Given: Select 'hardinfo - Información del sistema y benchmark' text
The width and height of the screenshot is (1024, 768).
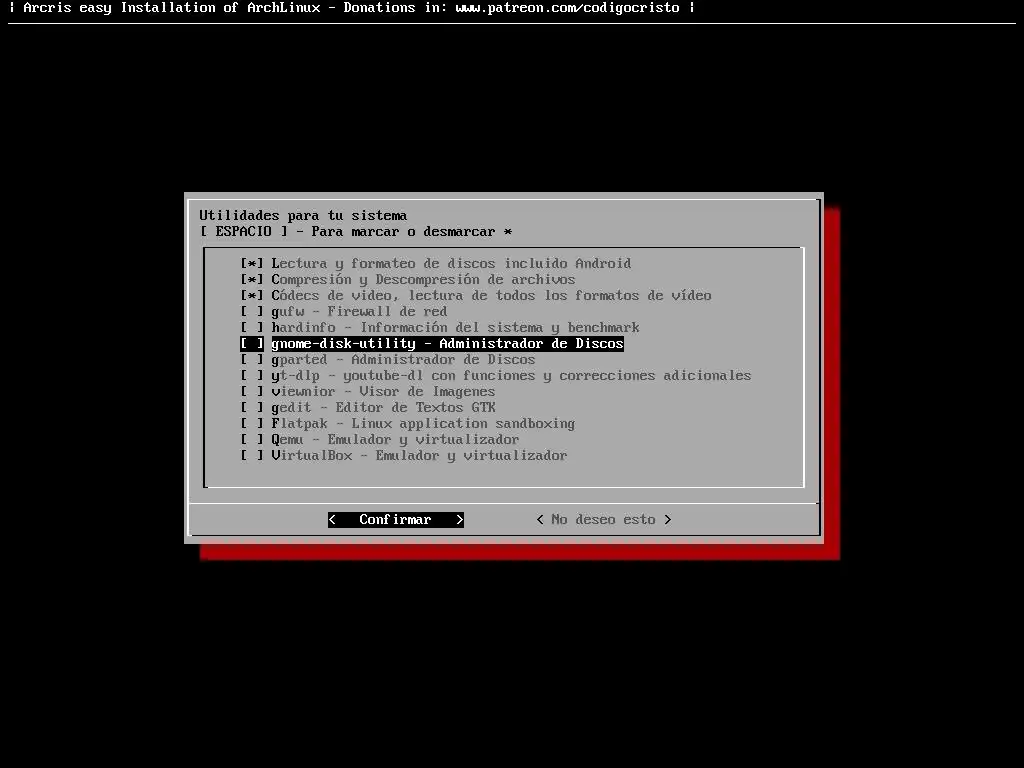Looking at the screenshot, I should tap(455, 327).
